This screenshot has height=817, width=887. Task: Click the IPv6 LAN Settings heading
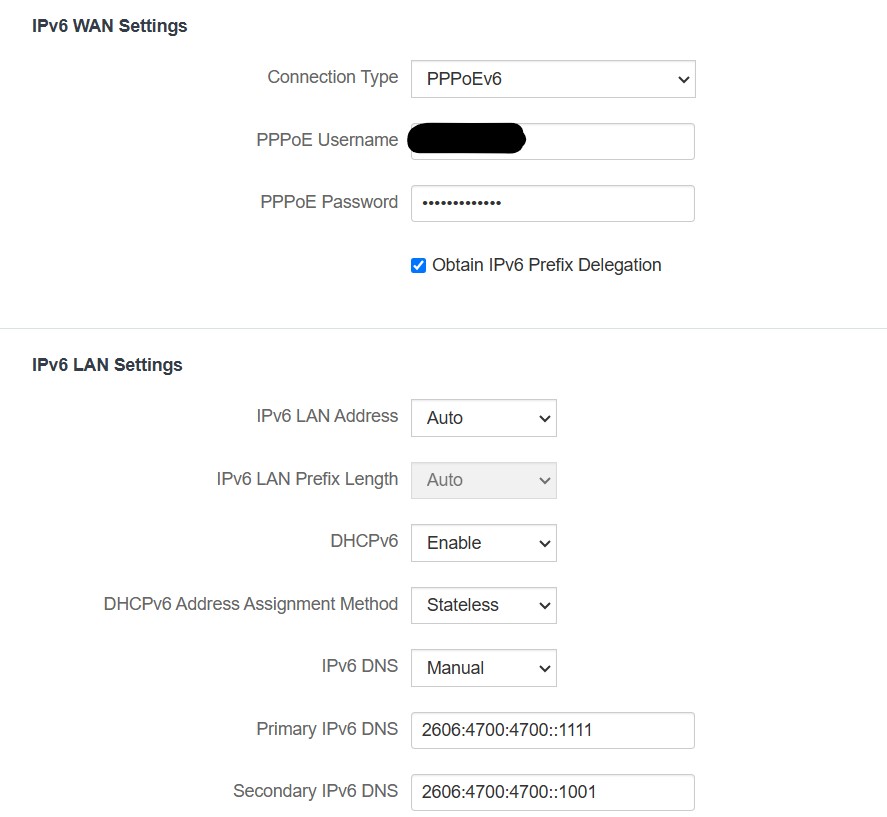pyautogui.click(x=107, y=365)
